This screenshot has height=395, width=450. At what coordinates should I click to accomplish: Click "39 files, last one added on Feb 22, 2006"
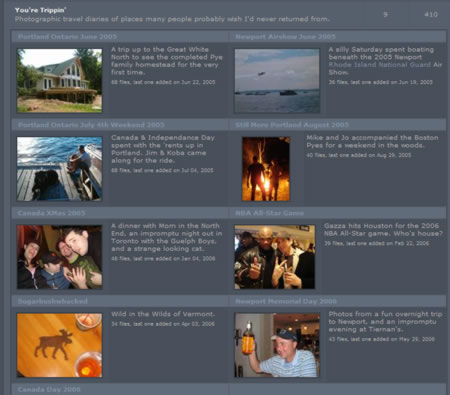[x=377, y=243]
